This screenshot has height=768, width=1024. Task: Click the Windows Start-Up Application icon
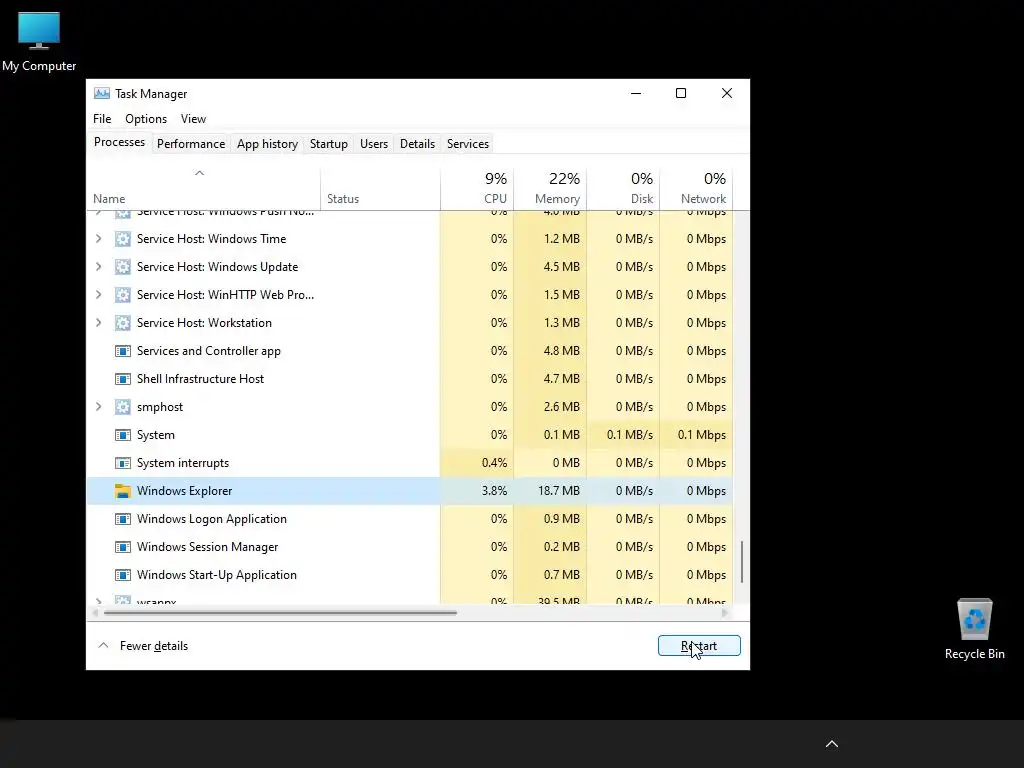click(122, 575)
